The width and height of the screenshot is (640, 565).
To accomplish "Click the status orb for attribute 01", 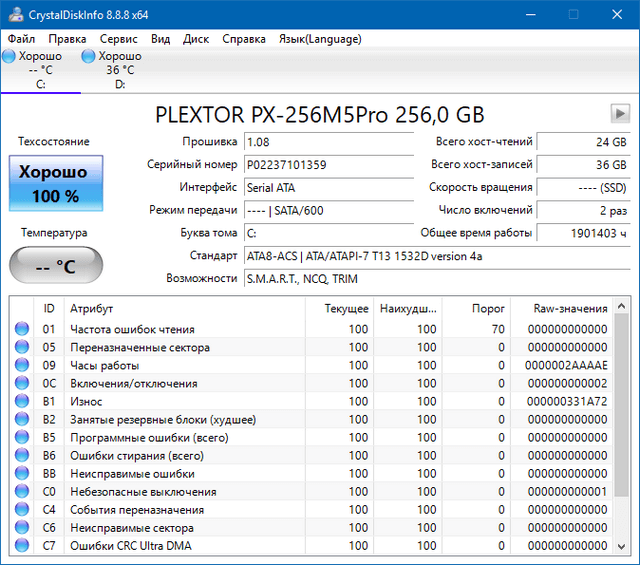I will tap(22, 330).
